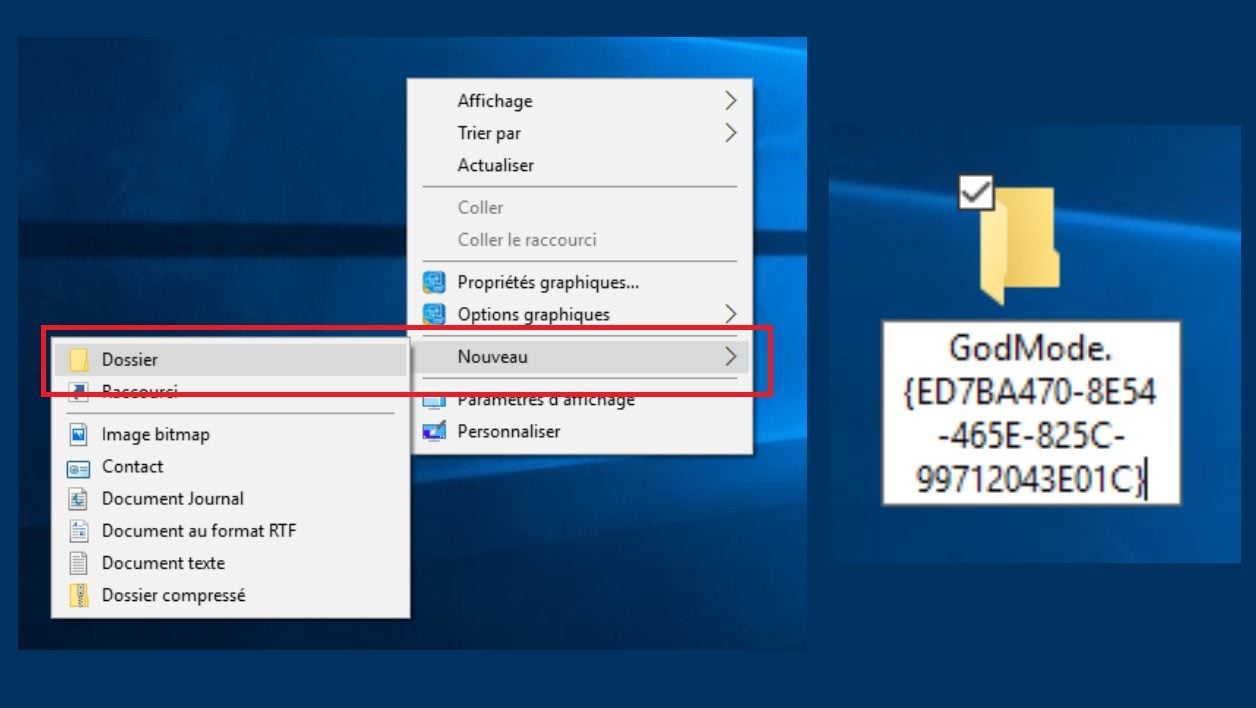The width and height of the screenshot is (1256, 708).
Task: Expand the Trier par submenu arrow
Action: 730,133
